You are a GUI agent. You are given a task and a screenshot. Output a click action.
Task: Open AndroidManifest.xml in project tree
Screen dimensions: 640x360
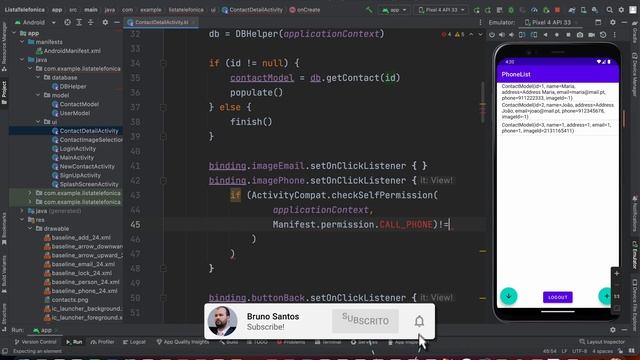(x=68, y=51)
